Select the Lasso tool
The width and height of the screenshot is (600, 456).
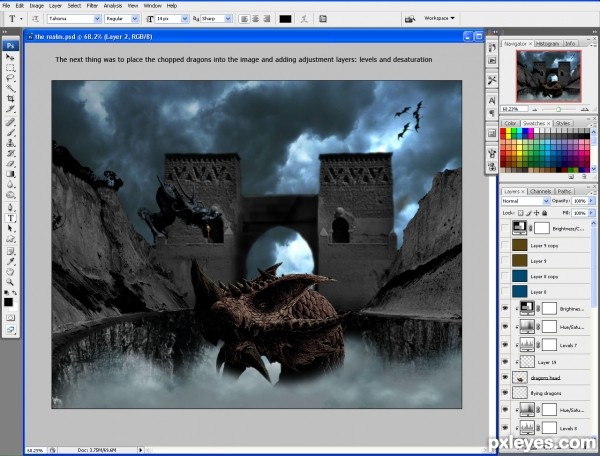coord(10,78)
